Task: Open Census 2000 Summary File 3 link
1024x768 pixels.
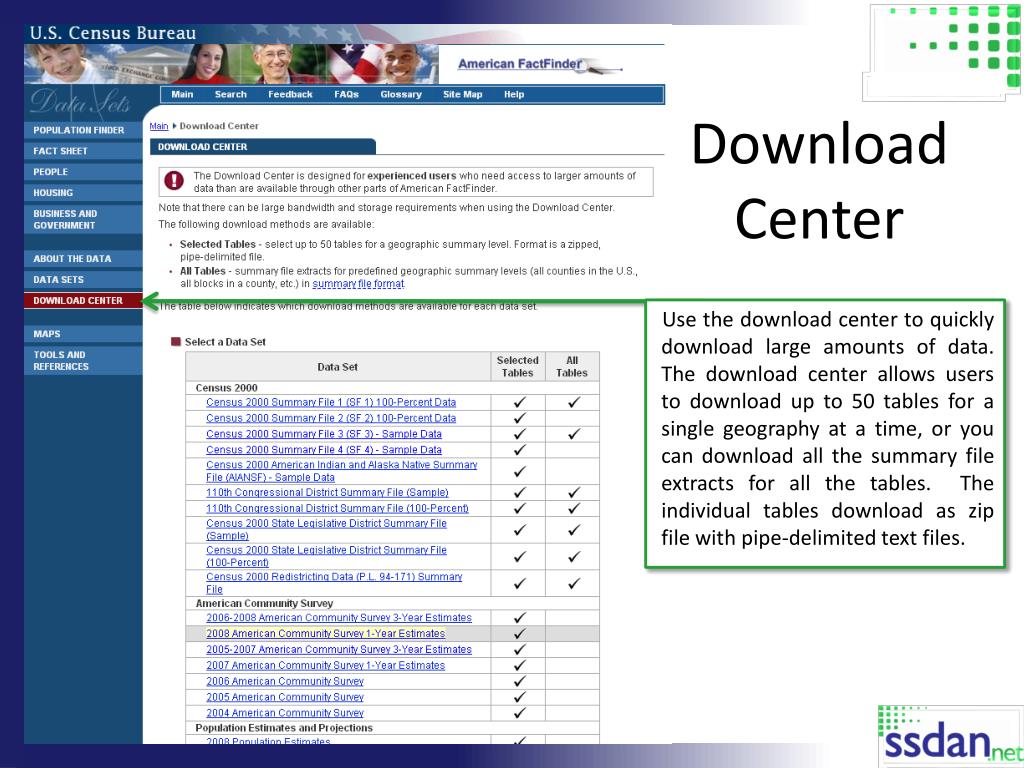Action: [324, 434]
